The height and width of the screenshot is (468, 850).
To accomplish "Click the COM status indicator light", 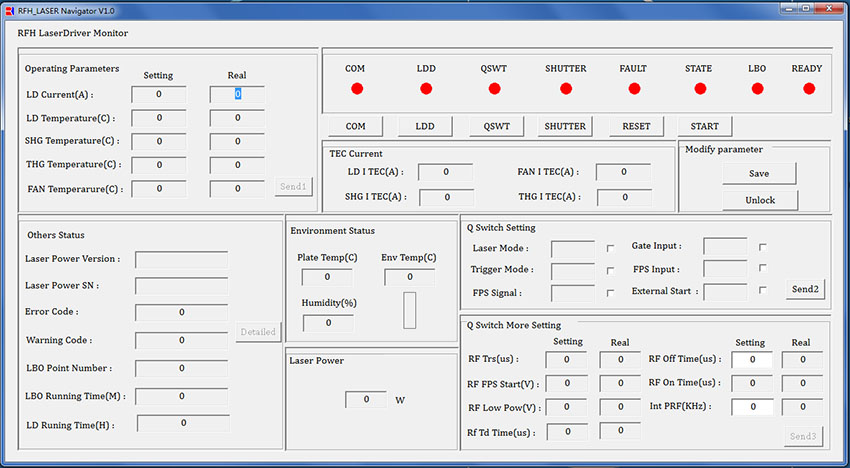I will click(x=357, y=88).
